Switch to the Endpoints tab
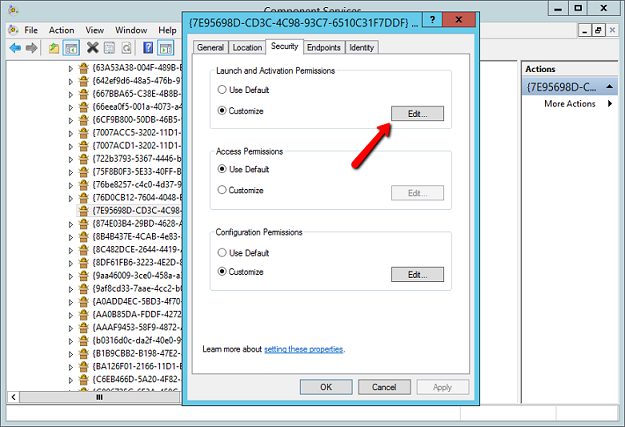The image size is (625, 427). click(323, 47)
